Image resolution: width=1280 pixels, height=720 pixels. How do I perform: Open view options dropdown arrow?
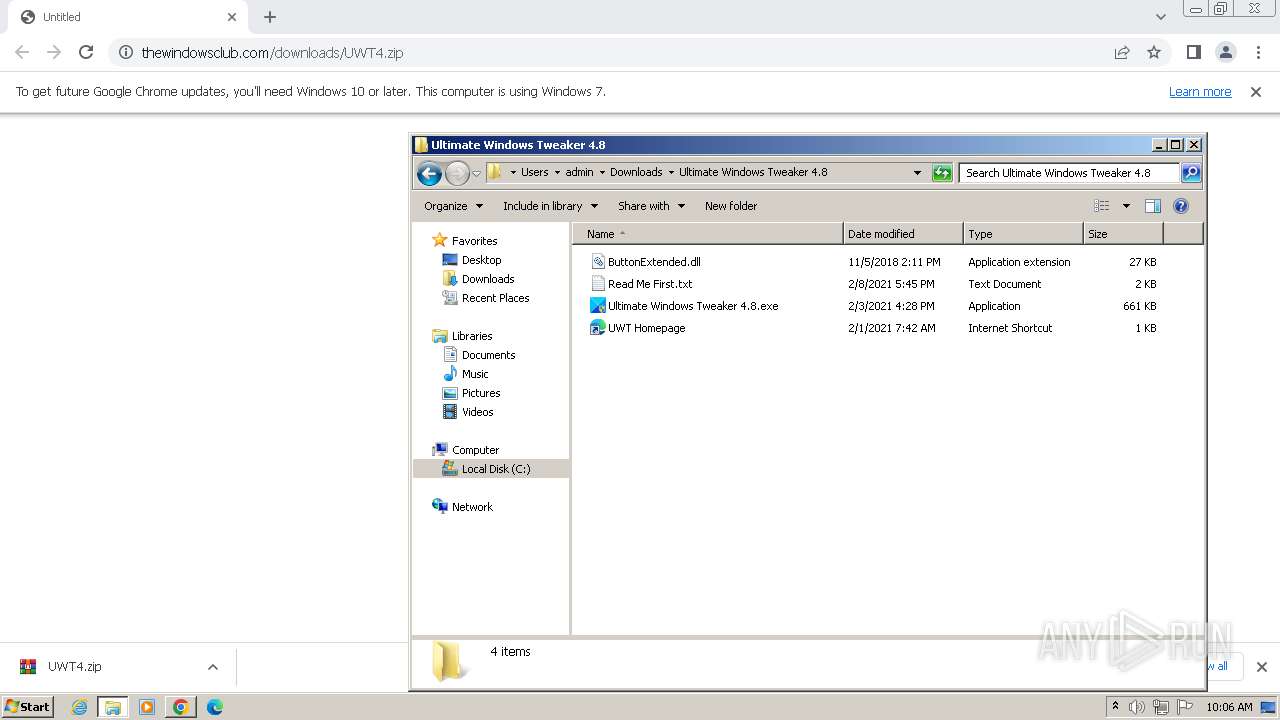click(1126, 206)
